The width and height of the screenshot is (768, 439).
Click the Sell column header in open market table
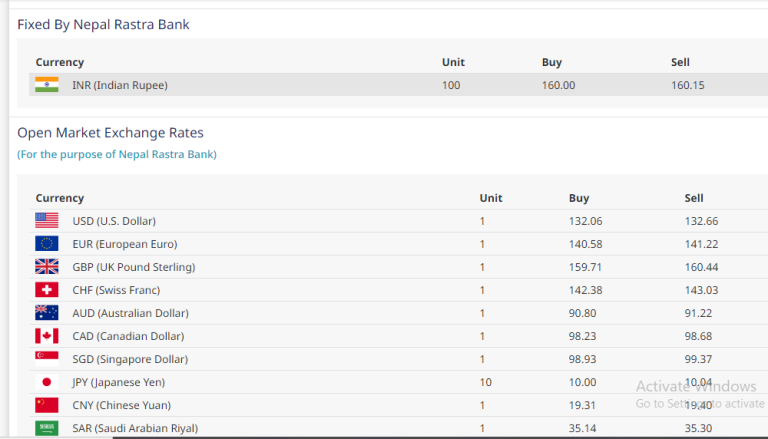click(694, 198)
